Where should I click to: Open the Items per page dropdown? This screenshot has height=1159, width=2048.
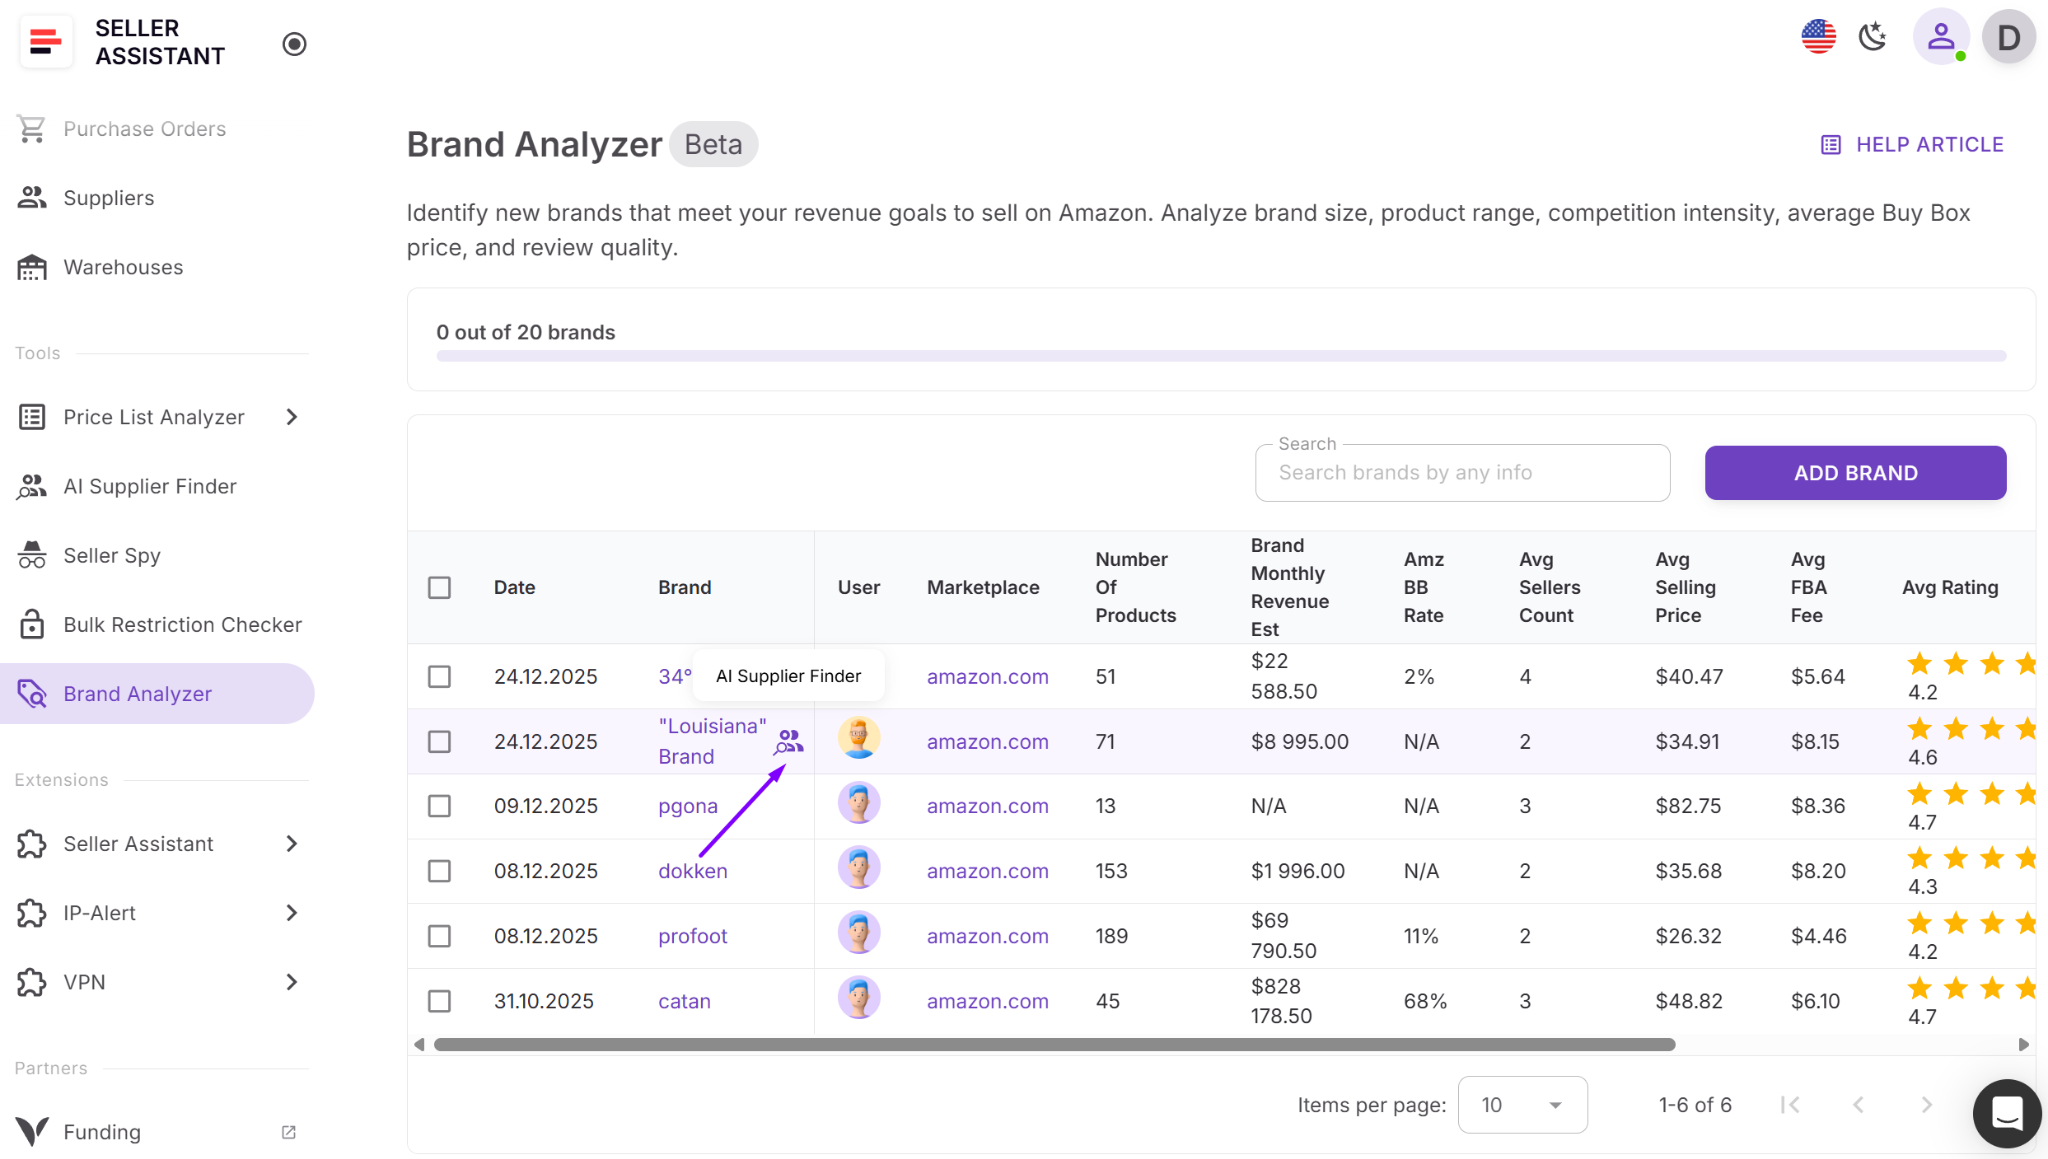point(1522,1104)
